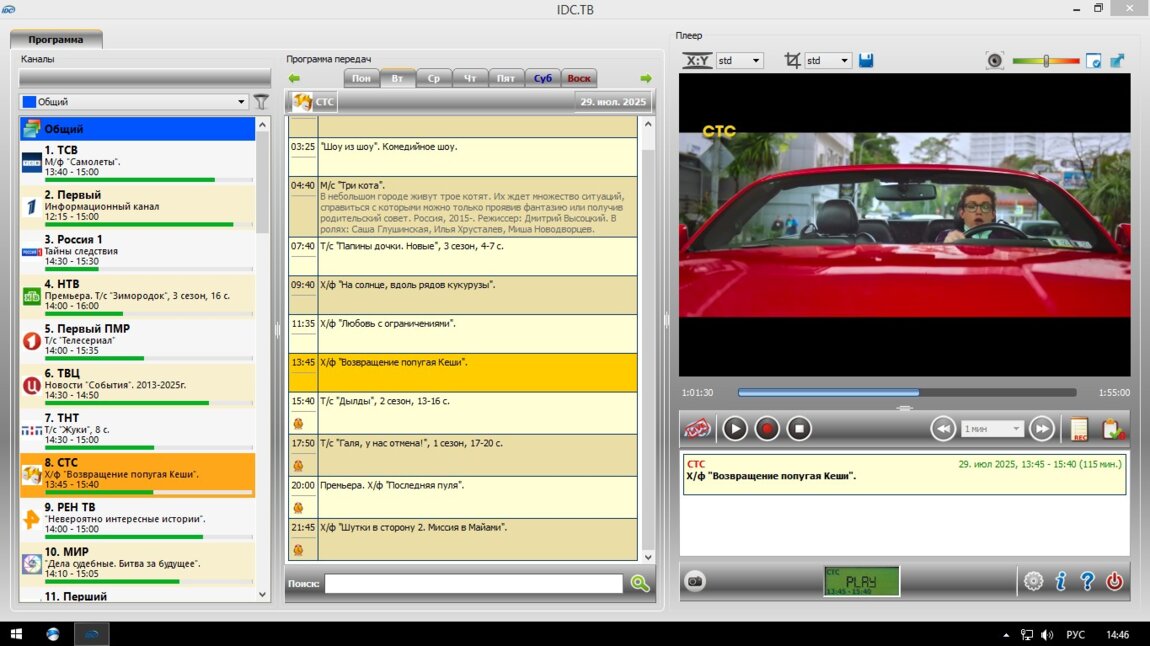Open settings with the gear icon
Screen dimensions: 1150x646
coord(1033,581)
